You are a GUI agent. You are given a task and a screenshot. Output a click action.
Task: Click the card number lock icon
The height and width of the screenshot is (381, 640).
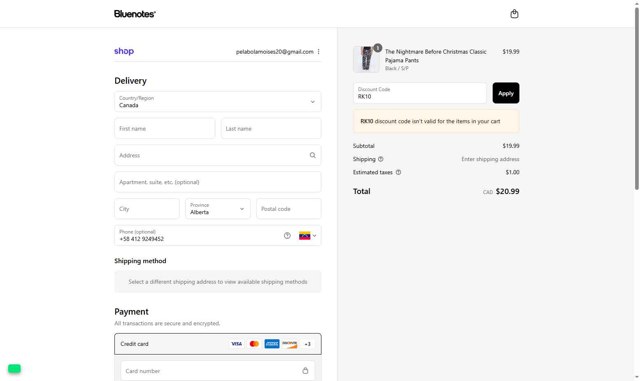pyautogui.click(x=305, y=371)
